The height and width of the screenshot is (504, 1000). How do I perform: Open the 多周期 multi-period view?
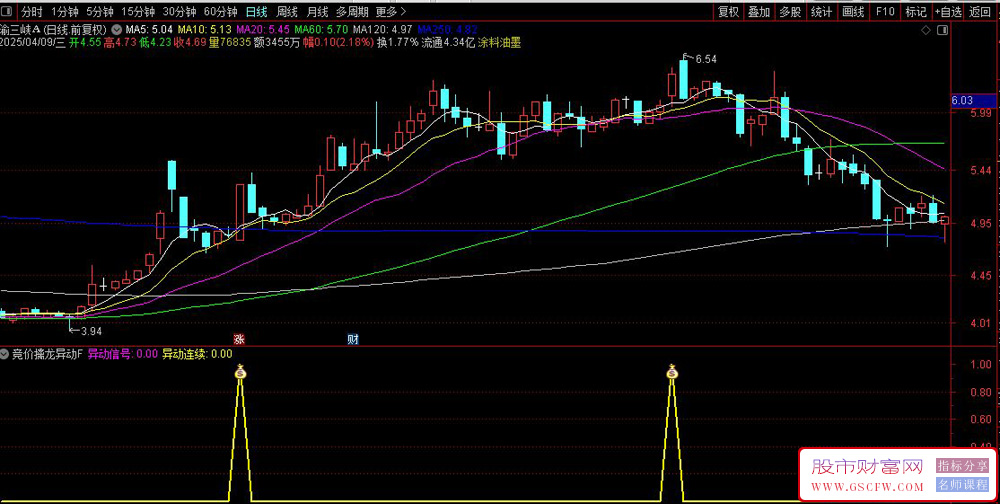tap(351, 11)
